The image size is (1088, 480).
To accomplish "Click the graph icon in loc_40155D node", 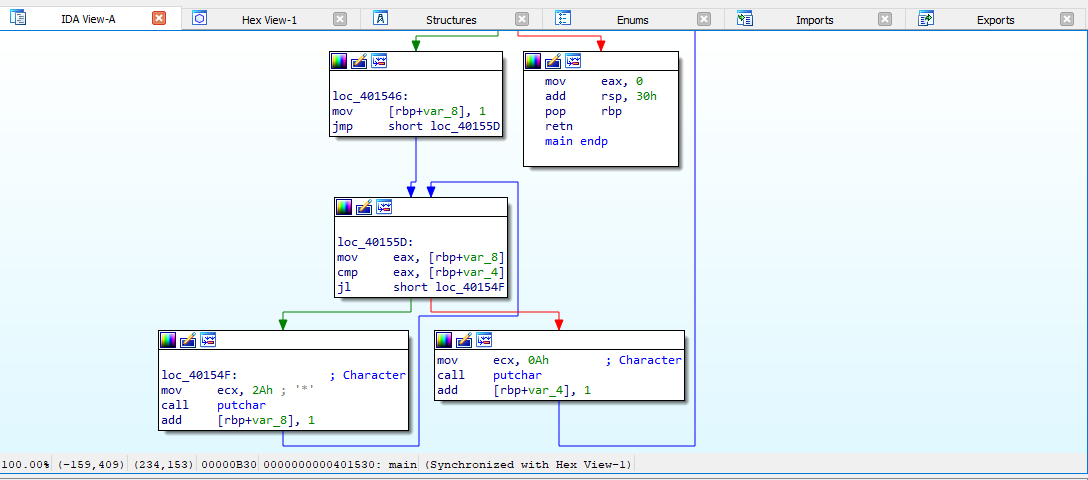I will [384, 207].
